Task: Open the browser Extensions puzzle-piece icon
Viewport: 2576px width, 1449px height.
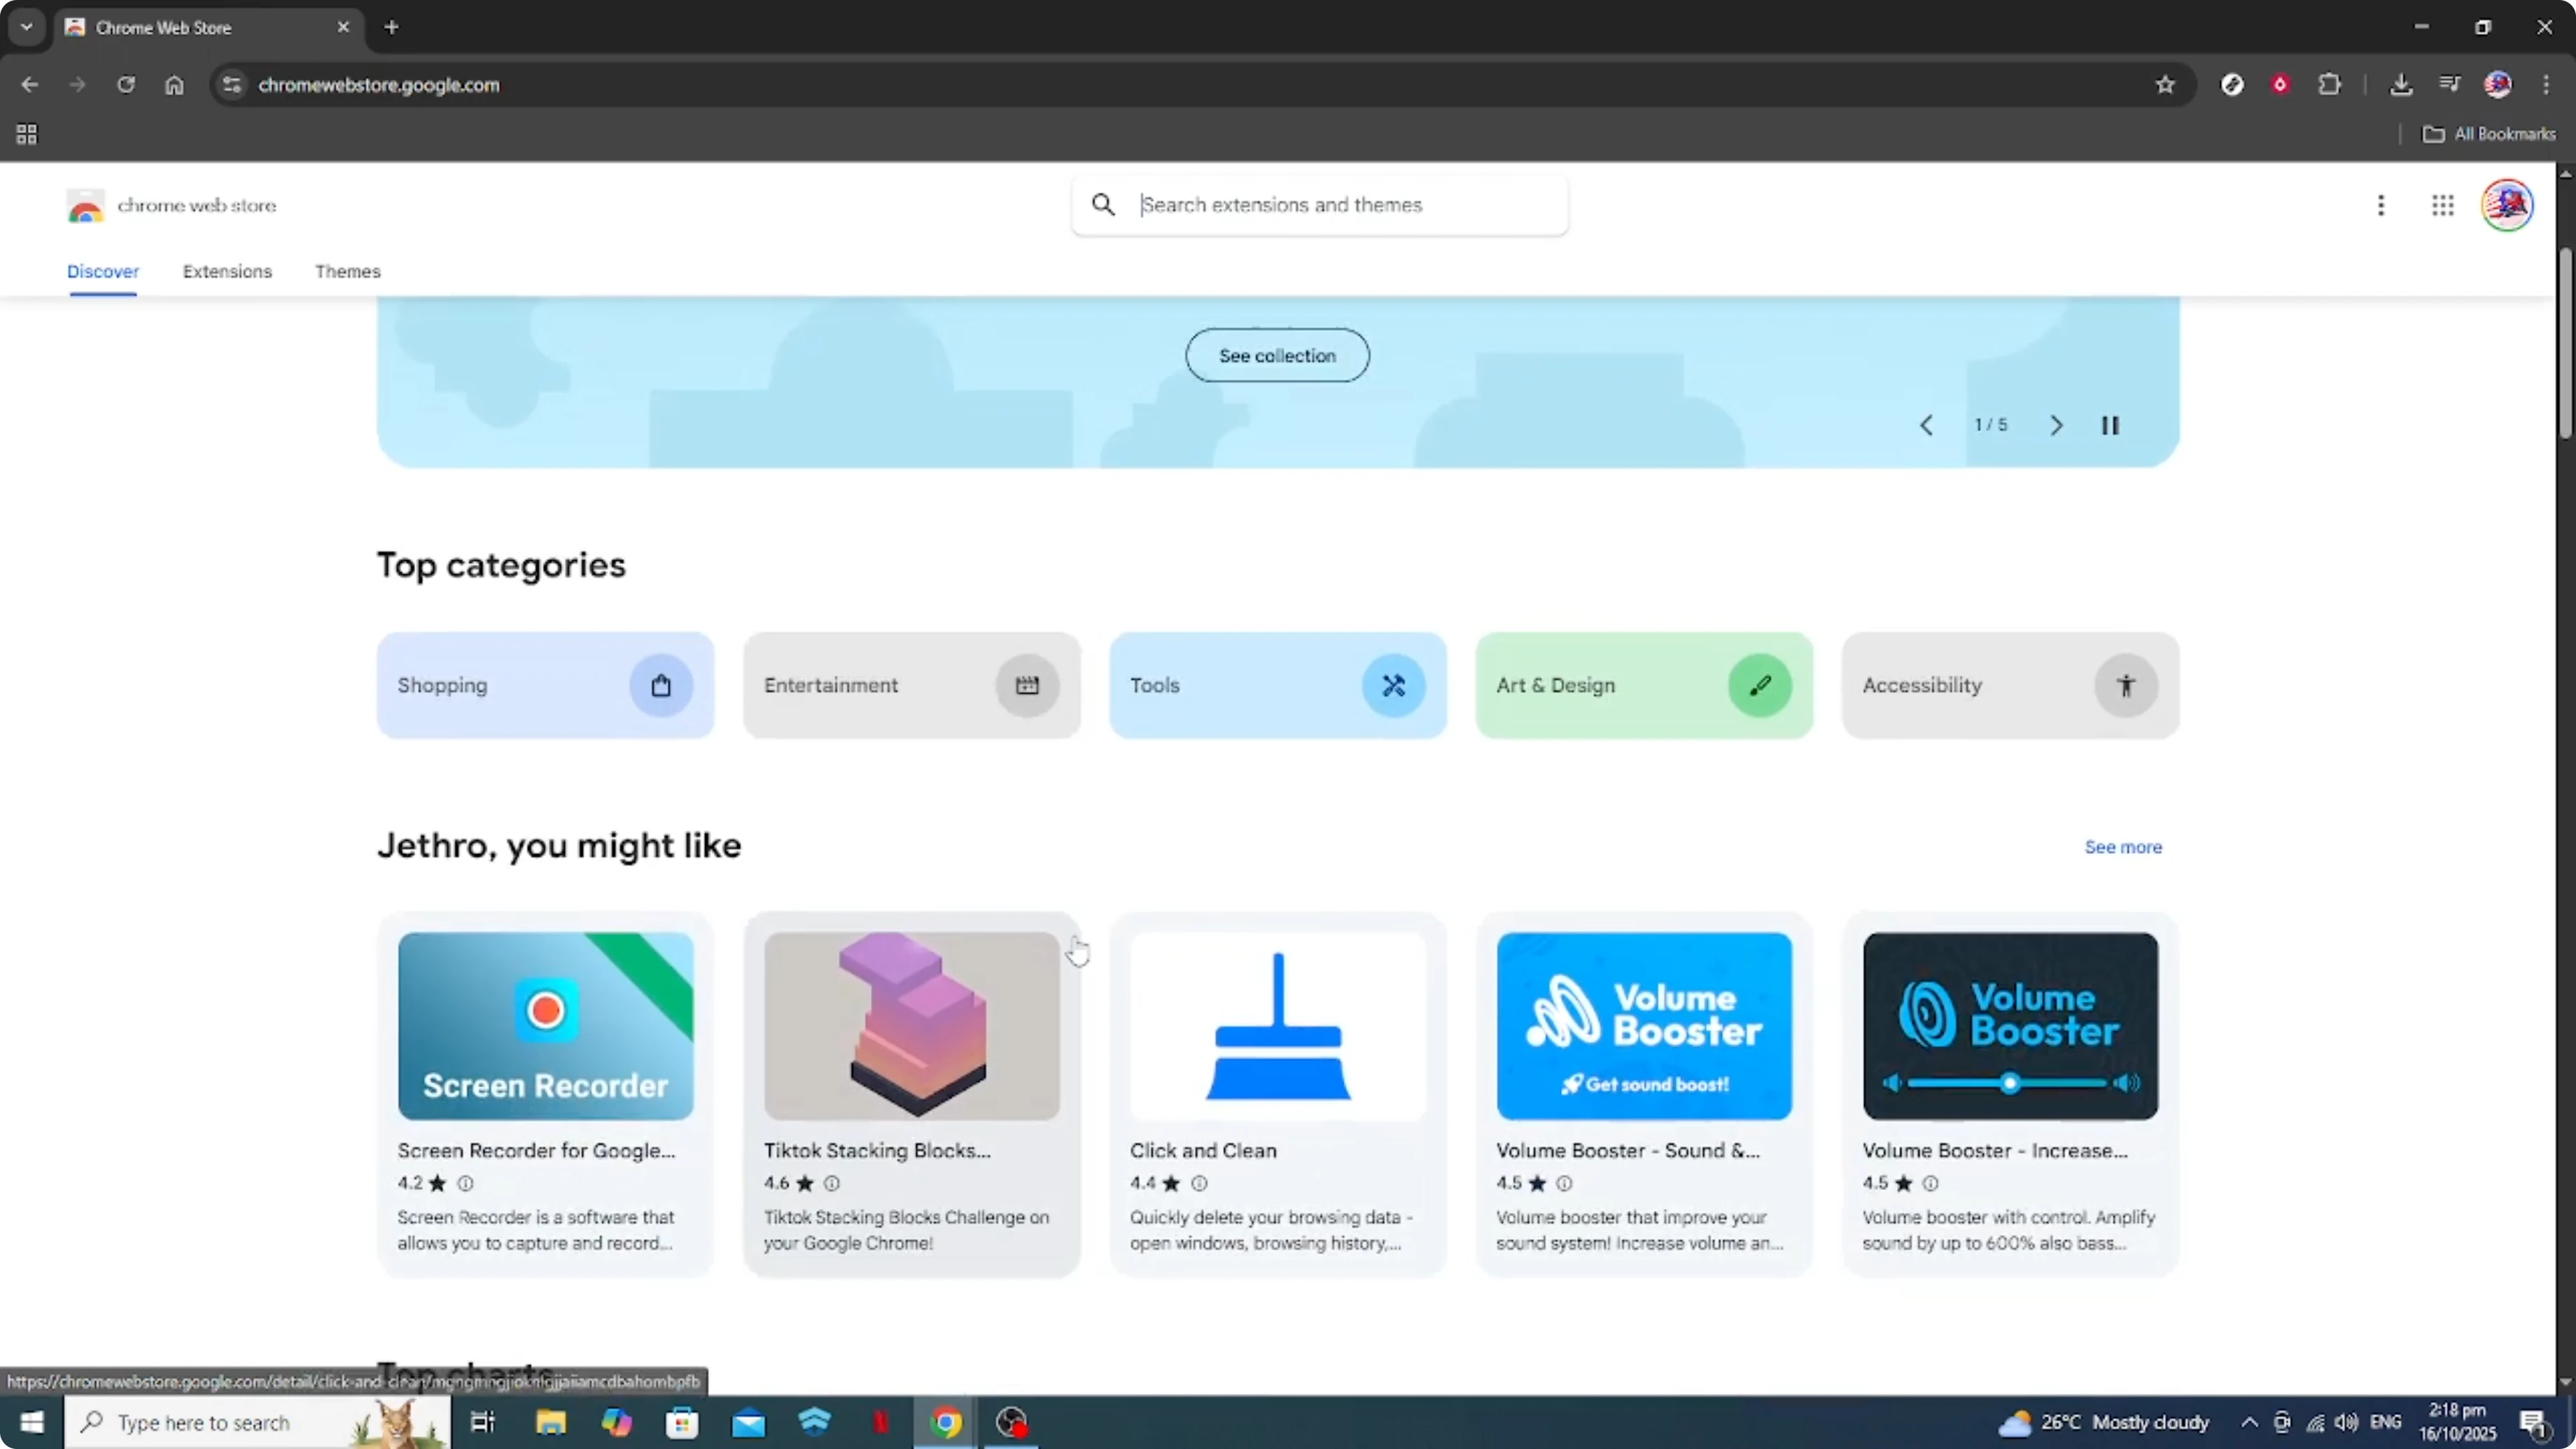Action: (2330, 85)
